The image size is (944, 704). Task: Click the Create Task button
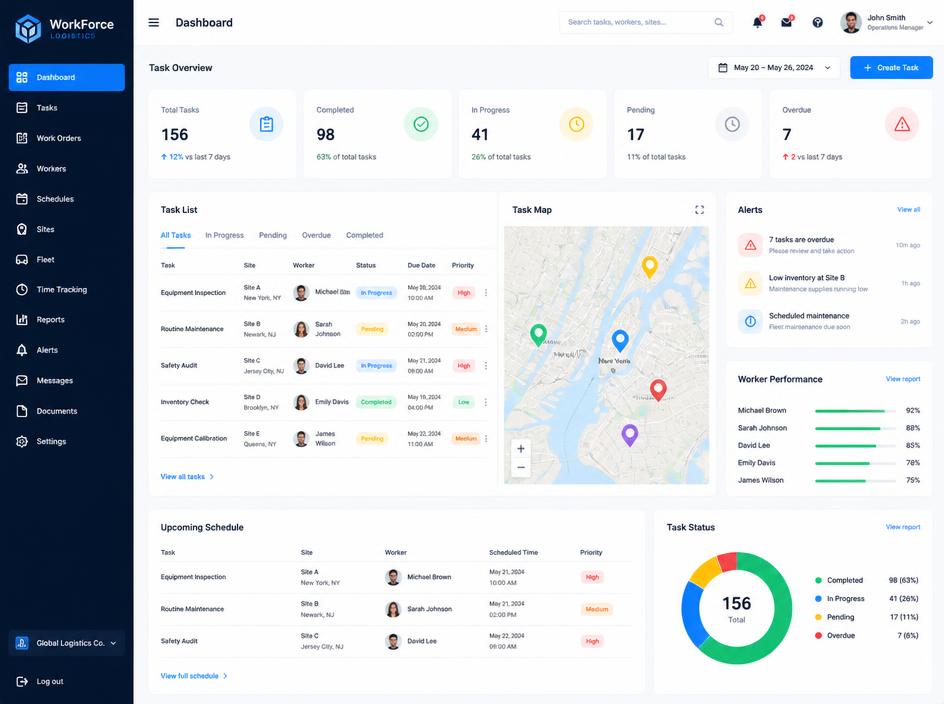coord(891,67)
